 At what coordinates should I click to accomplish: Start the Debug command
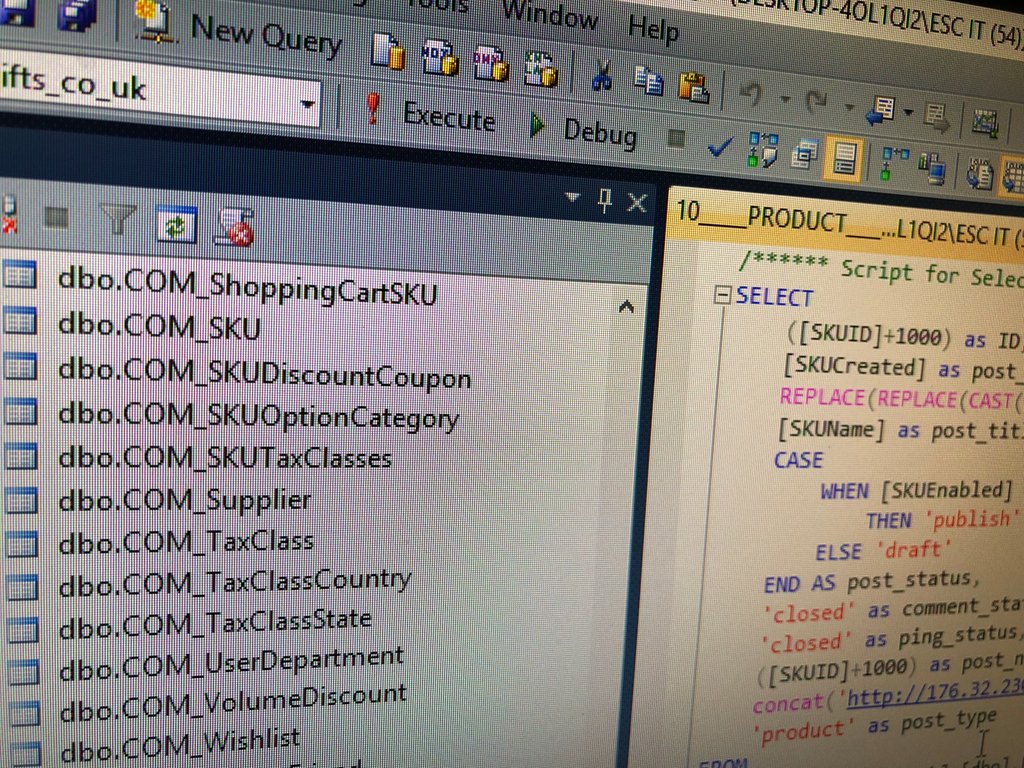click(x=583, y=129)
